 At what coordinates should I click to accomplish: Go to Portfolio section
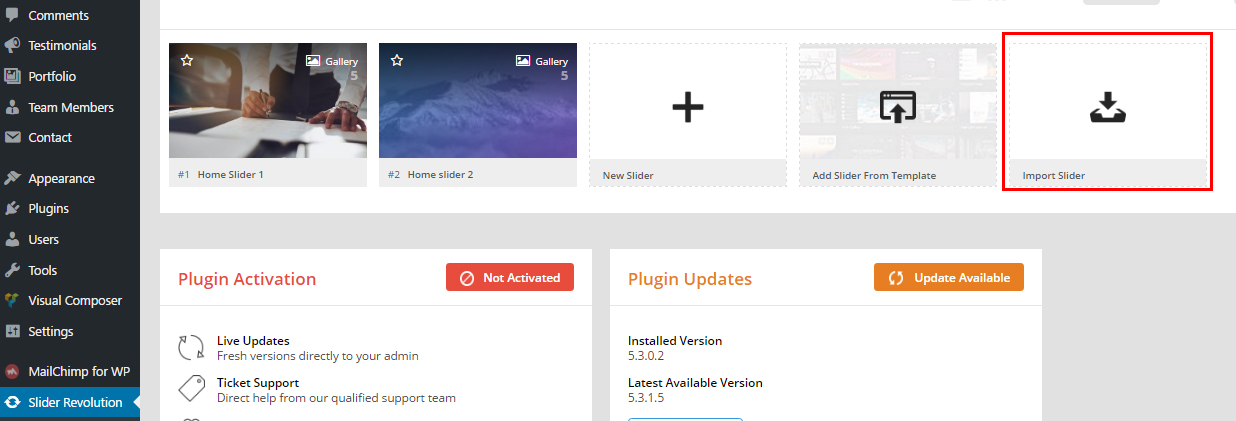(52, 77)
